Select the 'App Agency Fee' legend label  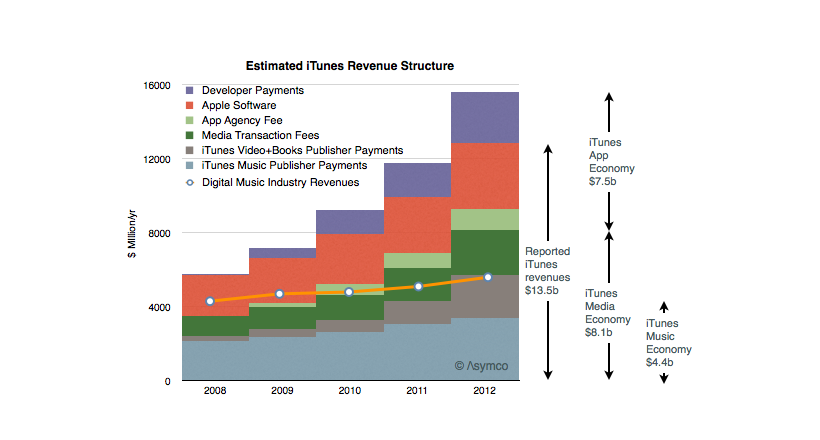[242, 120]
